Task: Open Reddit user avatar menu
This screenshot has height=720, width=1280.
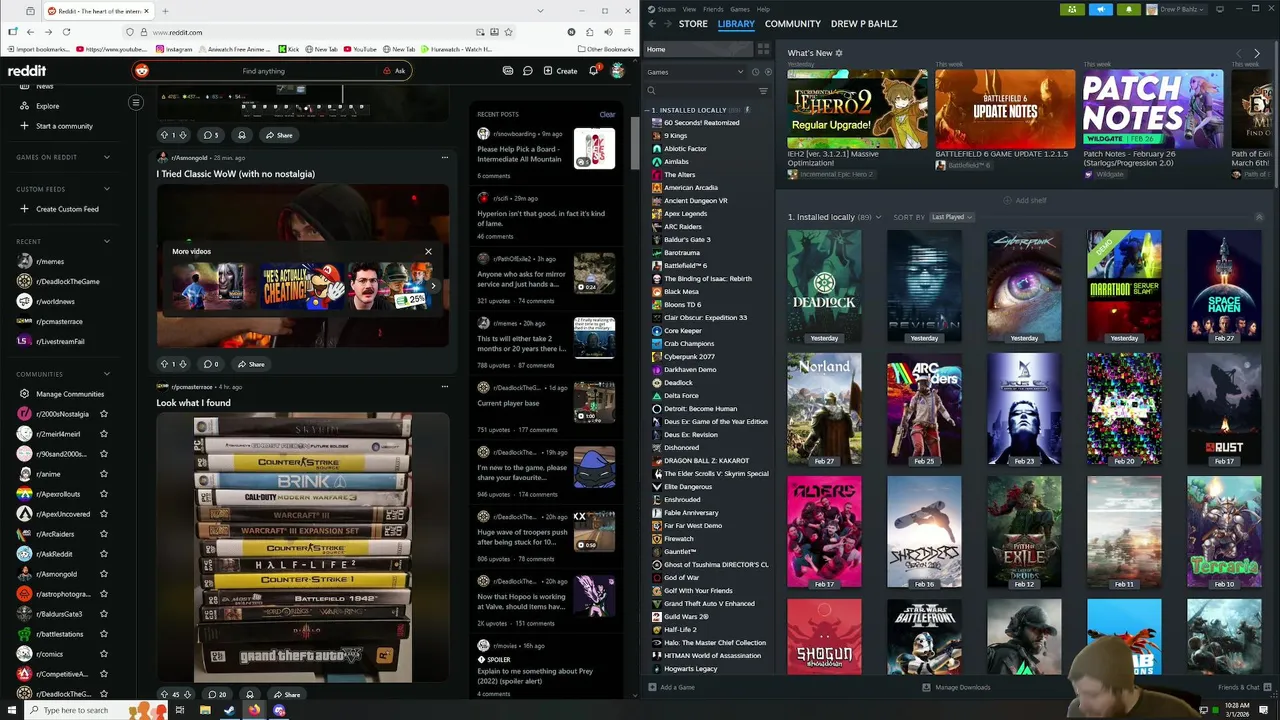Action: tap(618, 71)
